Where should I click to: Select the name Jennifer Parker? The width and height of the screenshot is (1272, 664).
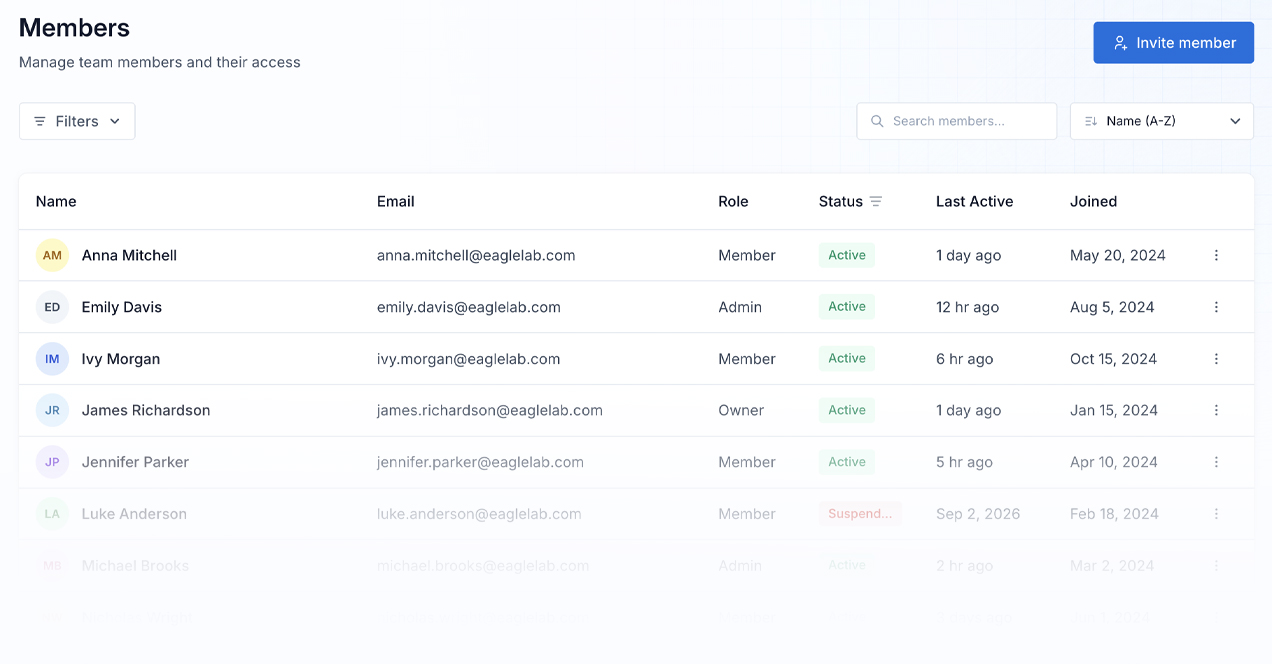135,462
